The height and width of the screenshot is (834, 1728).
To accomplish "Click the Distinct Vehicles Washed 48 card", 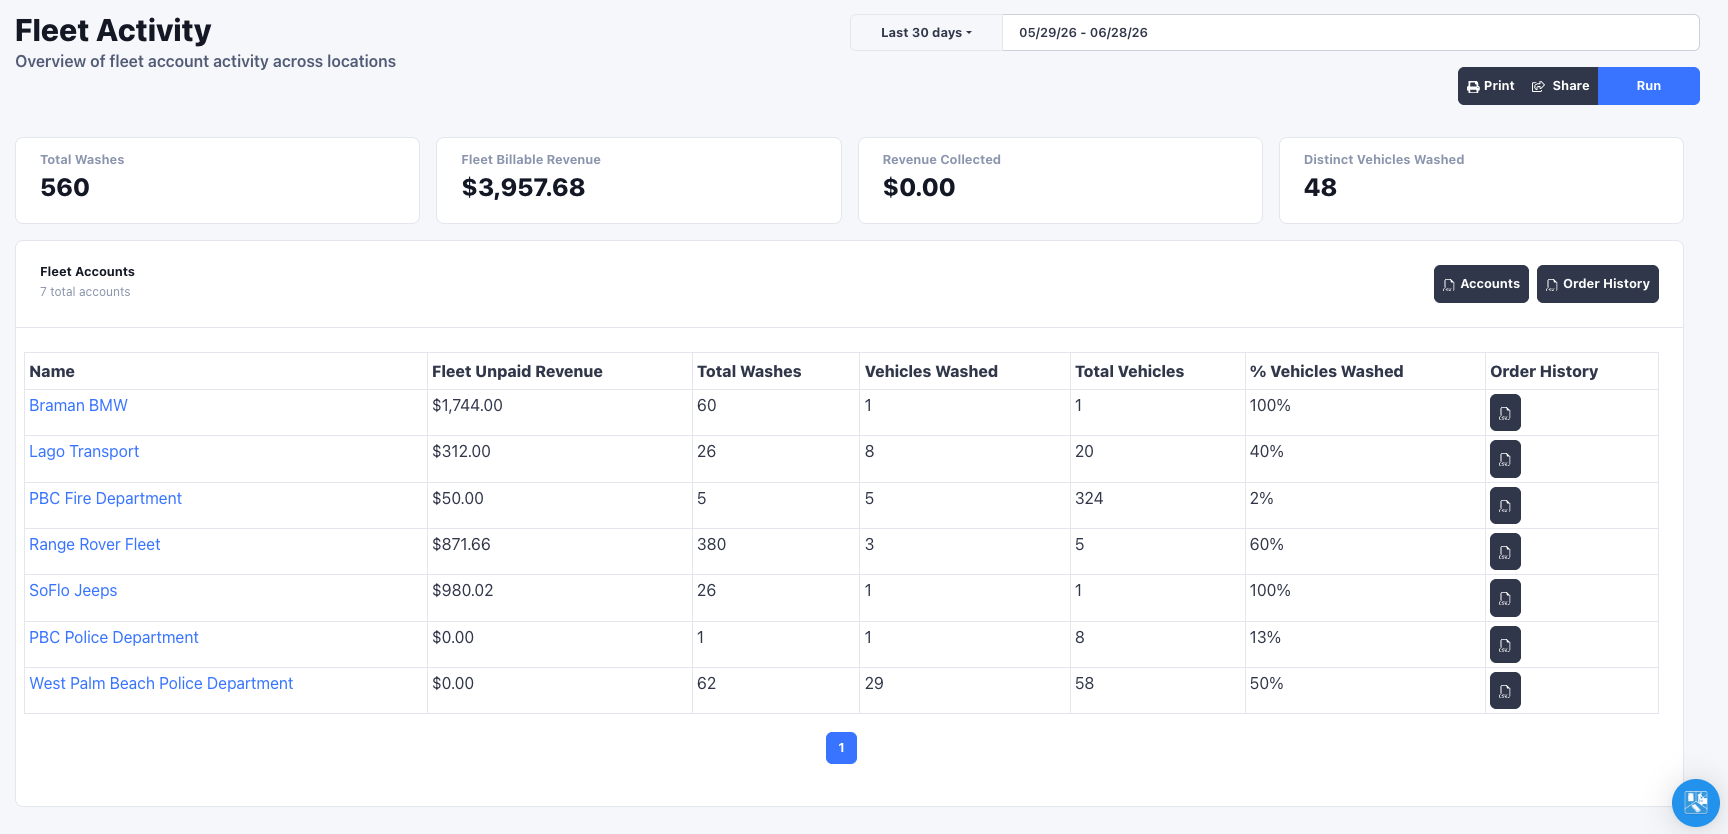I will click(1481, 180).
